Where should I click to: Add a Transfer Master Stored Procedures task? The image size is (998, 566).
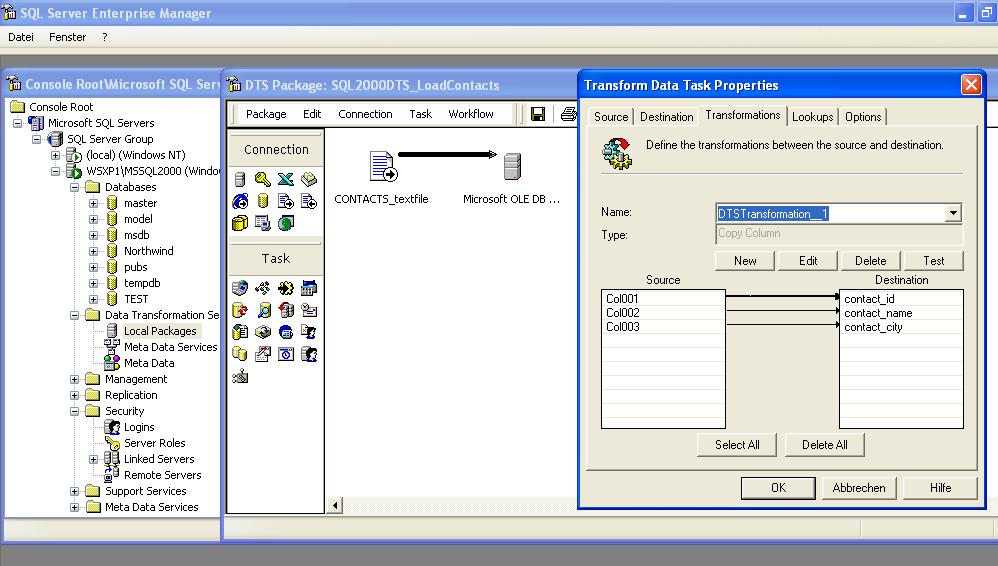pyautogui.click(x=263, y=354)
